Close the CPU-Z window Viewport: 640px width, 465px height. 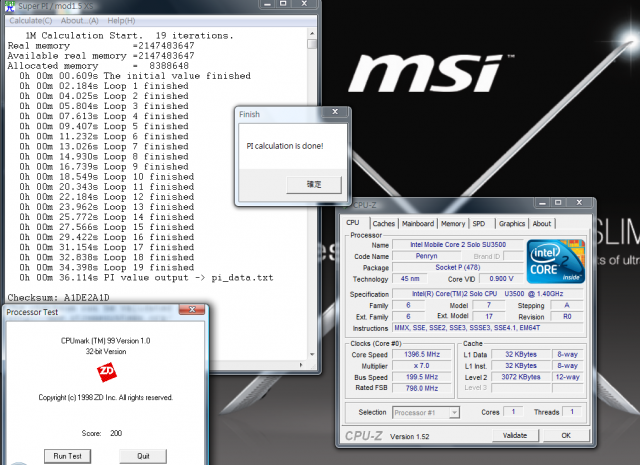coord(580,202)
